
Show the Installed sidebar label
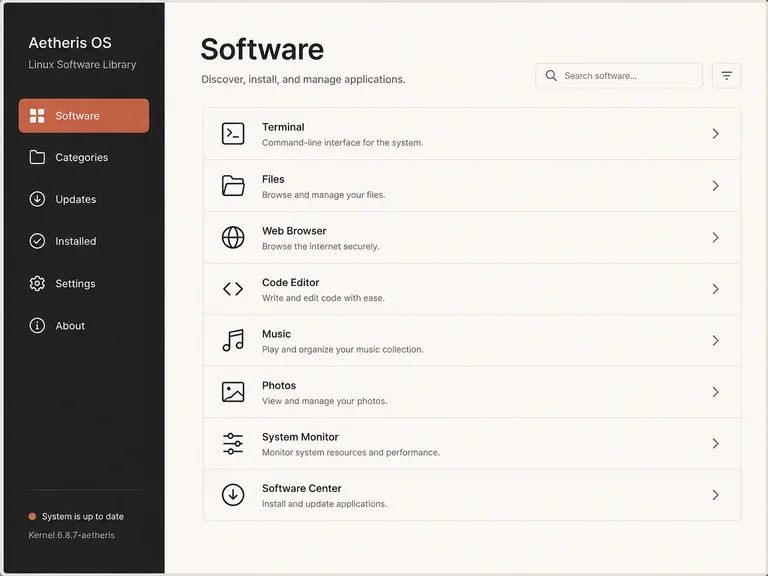(x=76, y=241)
